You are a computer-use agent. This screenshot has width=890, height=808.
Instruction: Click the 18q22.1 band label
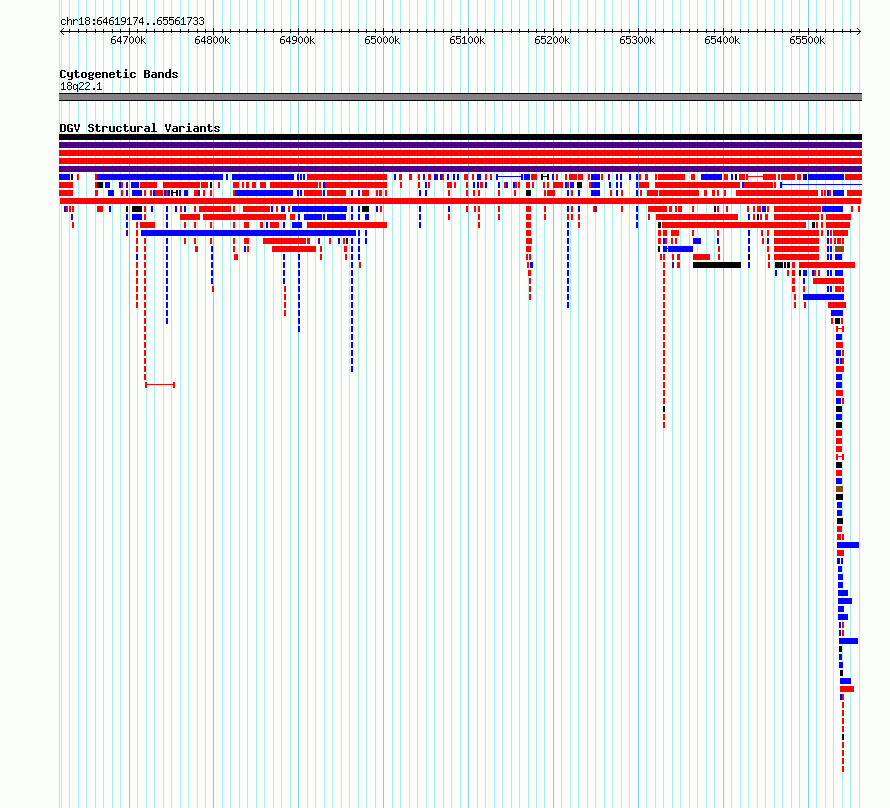(x=81, y=86)
